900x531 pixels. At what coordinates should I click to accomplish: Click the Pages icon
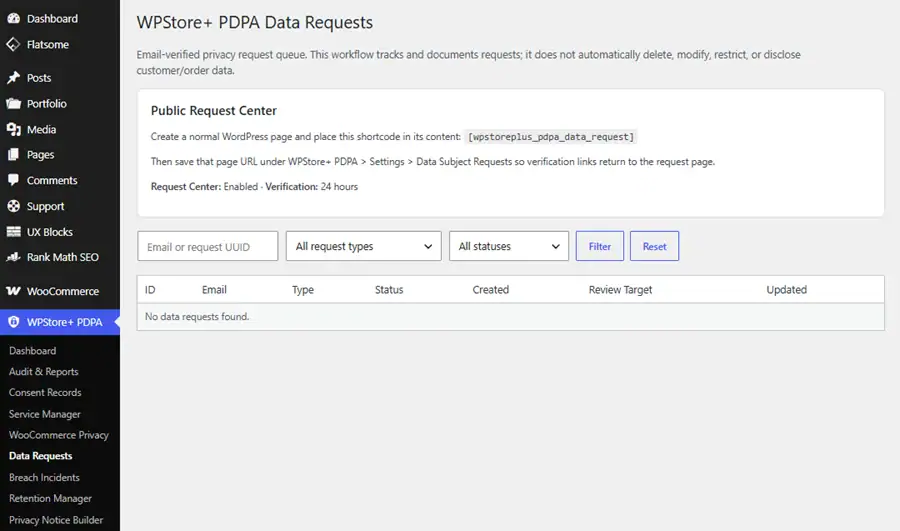click(x=13, y=154)
